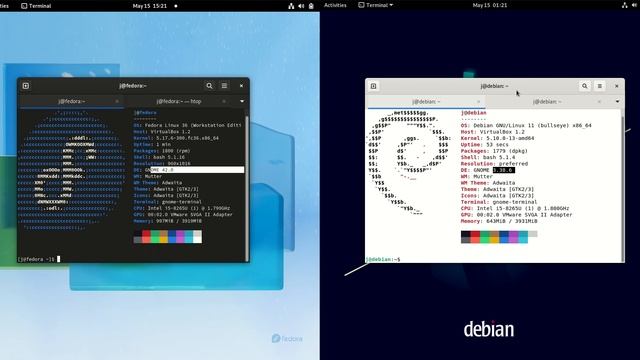Close the Debian terminal window
640x360 pixels.
pos(617,86)
